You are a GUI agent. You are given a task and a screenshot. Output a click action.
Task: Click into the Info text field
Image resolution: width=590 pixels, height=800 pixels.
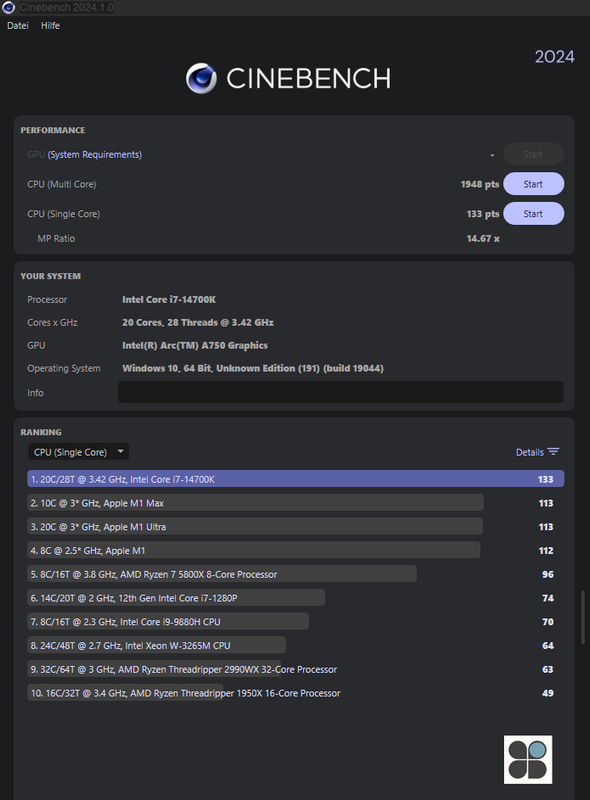340,392
